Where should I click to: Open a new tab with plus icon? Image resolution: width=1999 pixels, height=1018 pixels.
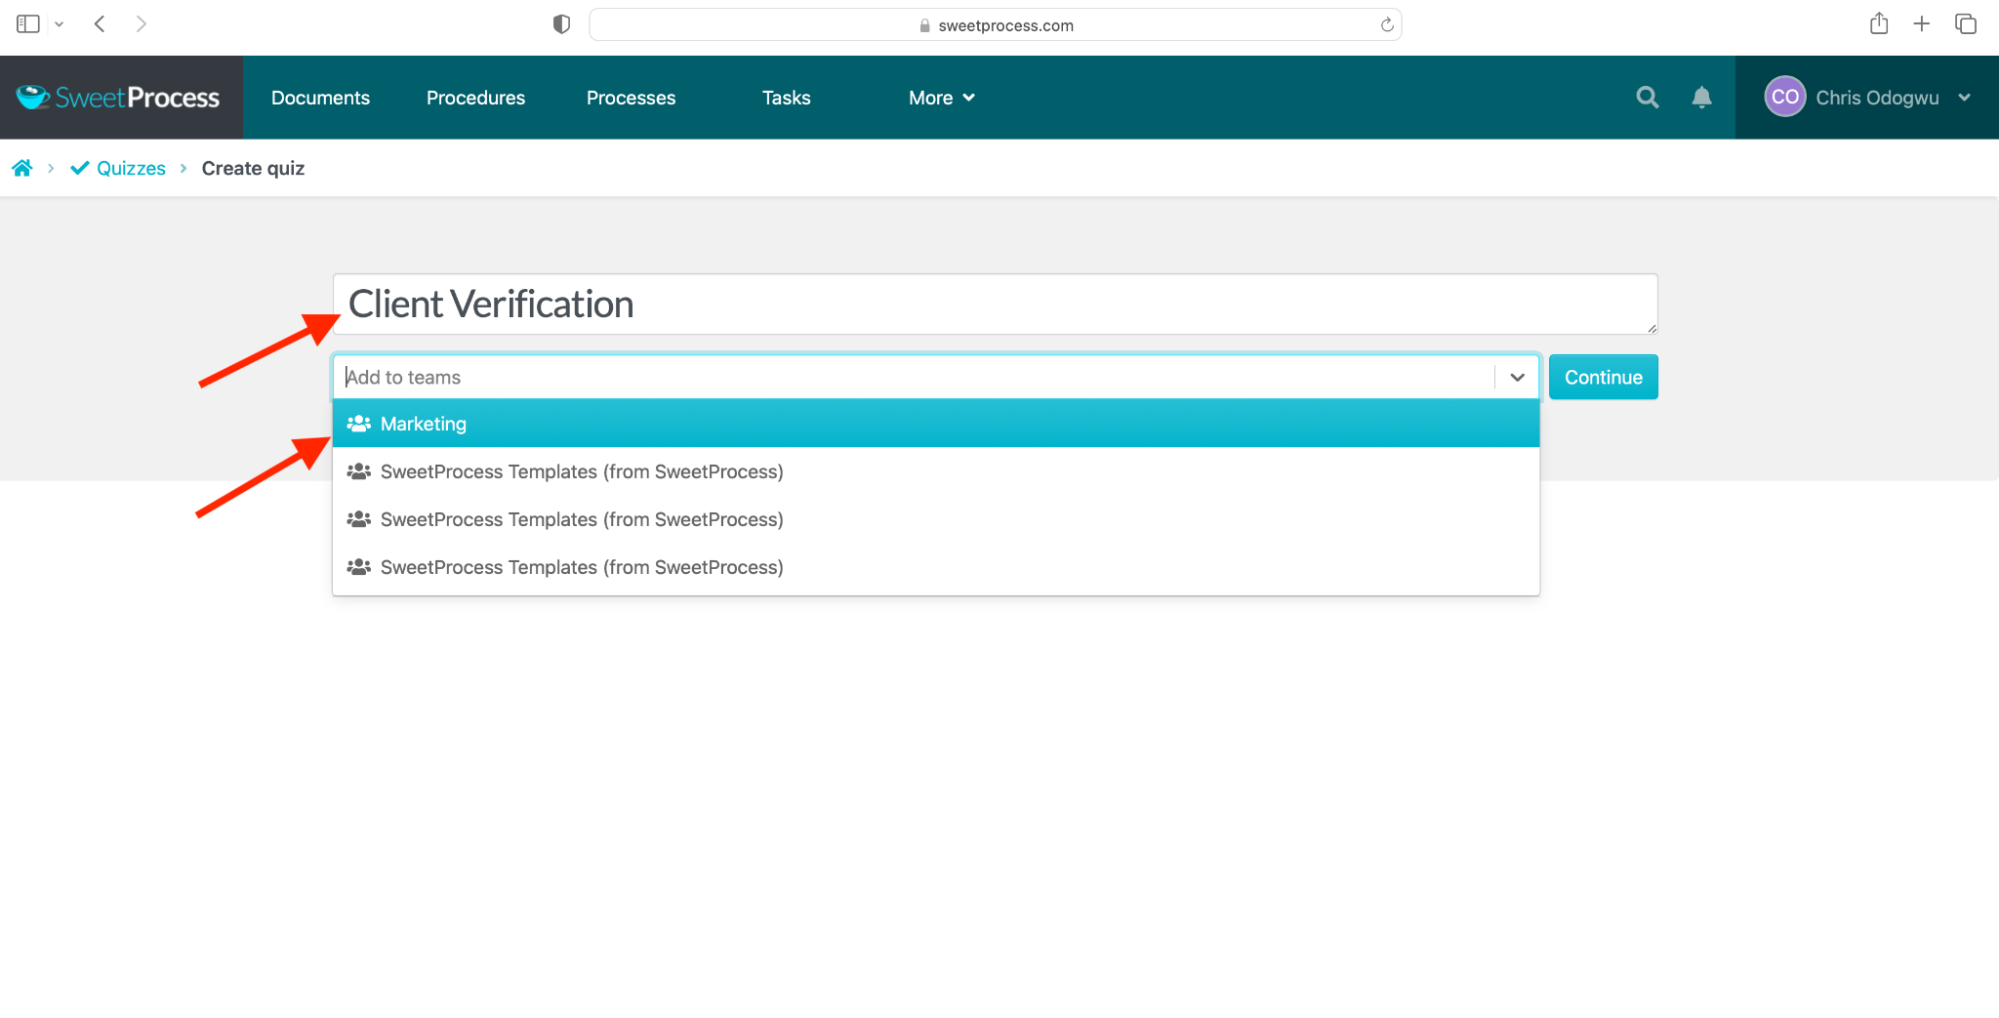coord(1921,24)
